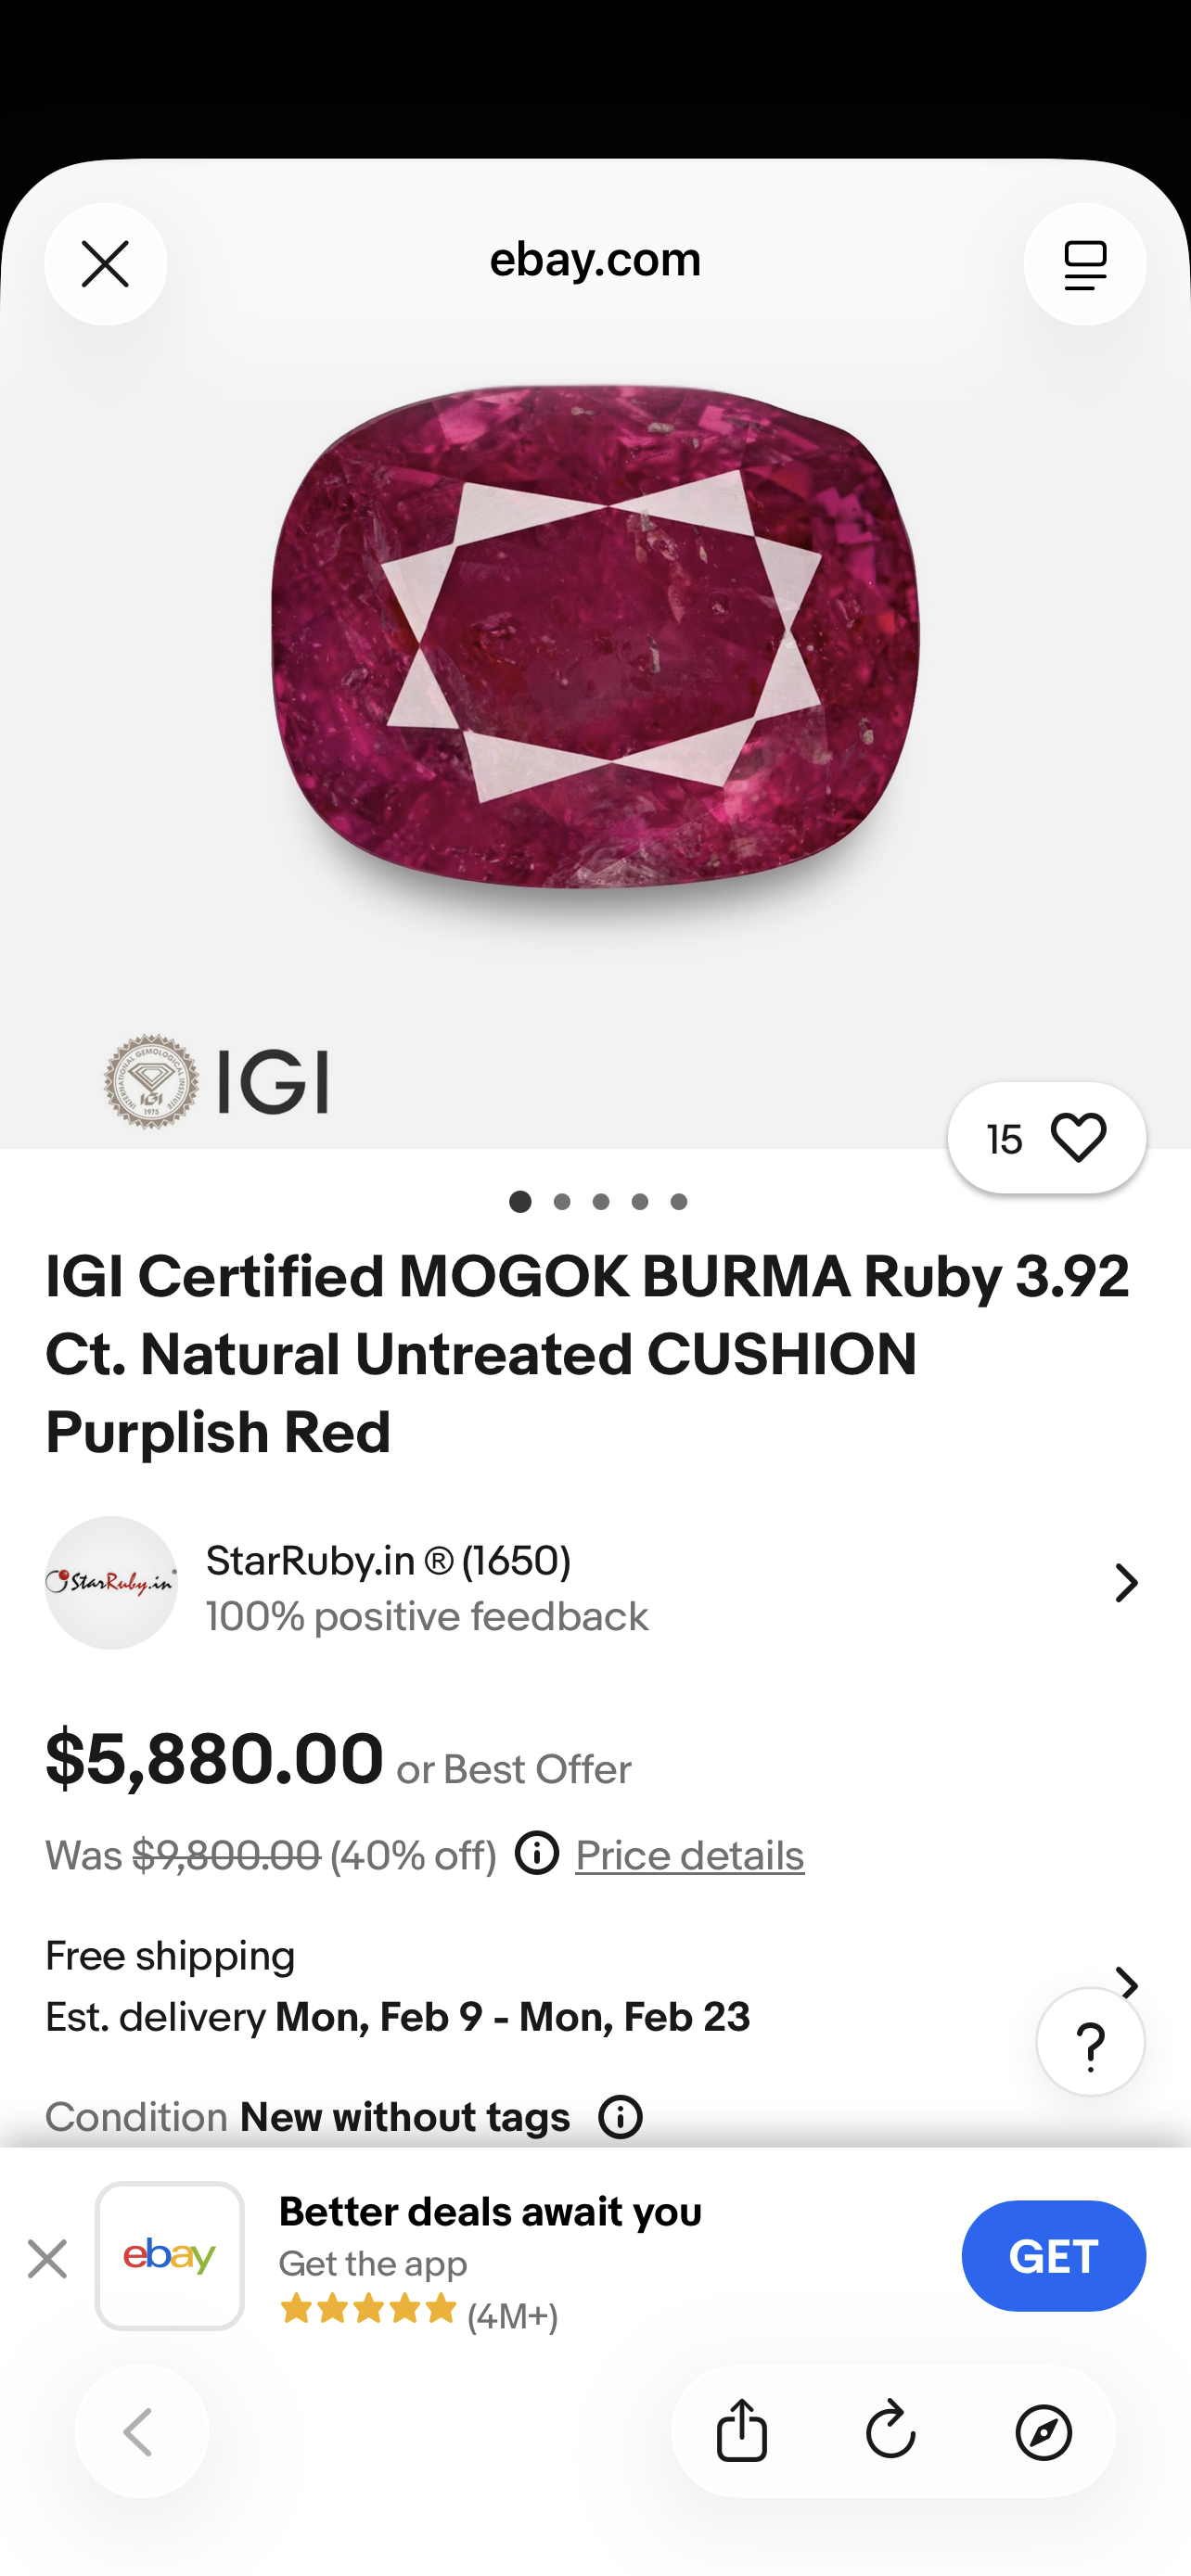Open in Safari compass icon
Viewport: 1191px width, 2576px height.
(x=1043, y=2431)
